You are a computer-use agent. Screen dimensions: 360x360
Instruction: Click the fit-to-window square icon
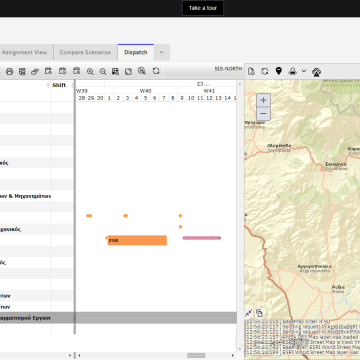click(x=128, y=71)
